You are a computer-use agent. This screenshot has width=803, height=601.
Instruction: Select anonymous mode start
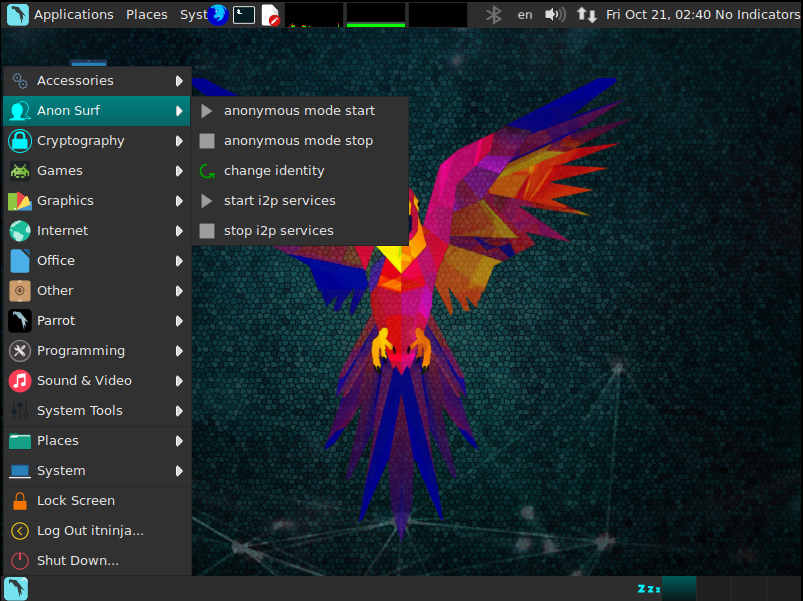(300, 111)
